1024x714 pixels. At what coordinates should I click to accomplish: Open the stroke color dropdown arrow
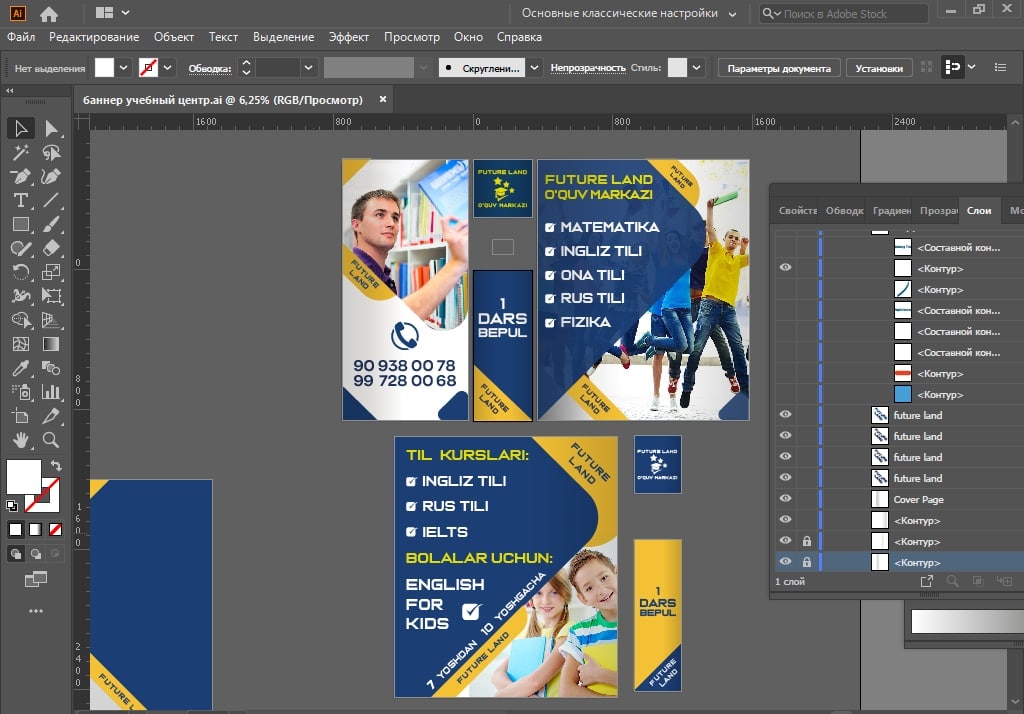click(x=167, y=67)
